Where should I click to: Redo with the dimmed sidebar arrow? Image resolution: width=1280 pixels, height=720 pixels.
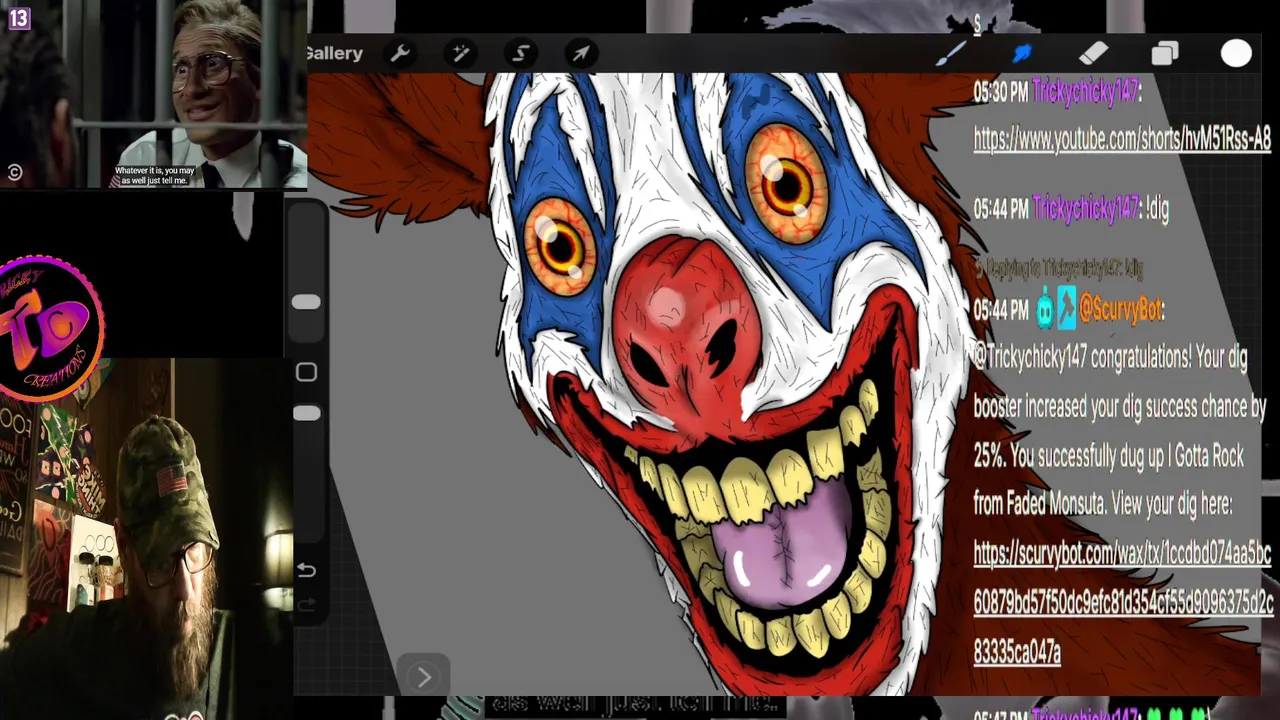coord(306,604)
